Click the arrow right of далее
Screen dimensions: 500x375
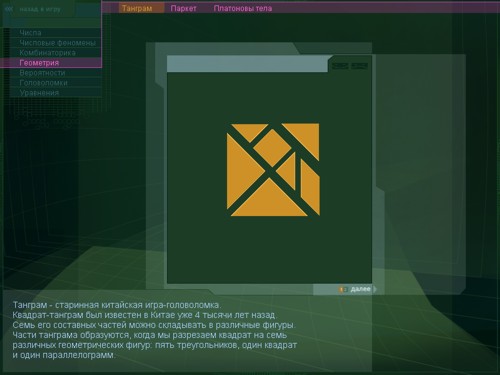pos(375,289)
